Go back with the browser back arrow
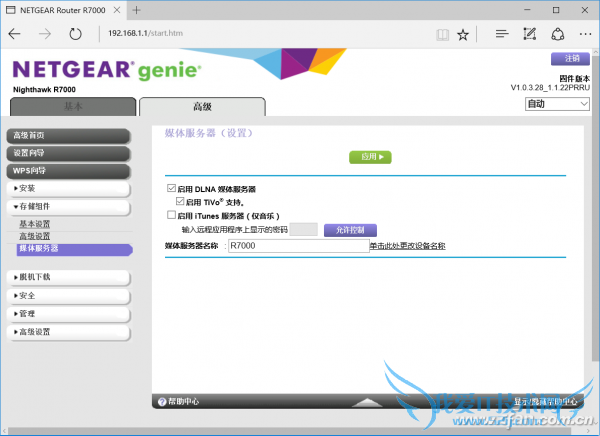Viewport: 600px width, 436px height. point(14,34)
